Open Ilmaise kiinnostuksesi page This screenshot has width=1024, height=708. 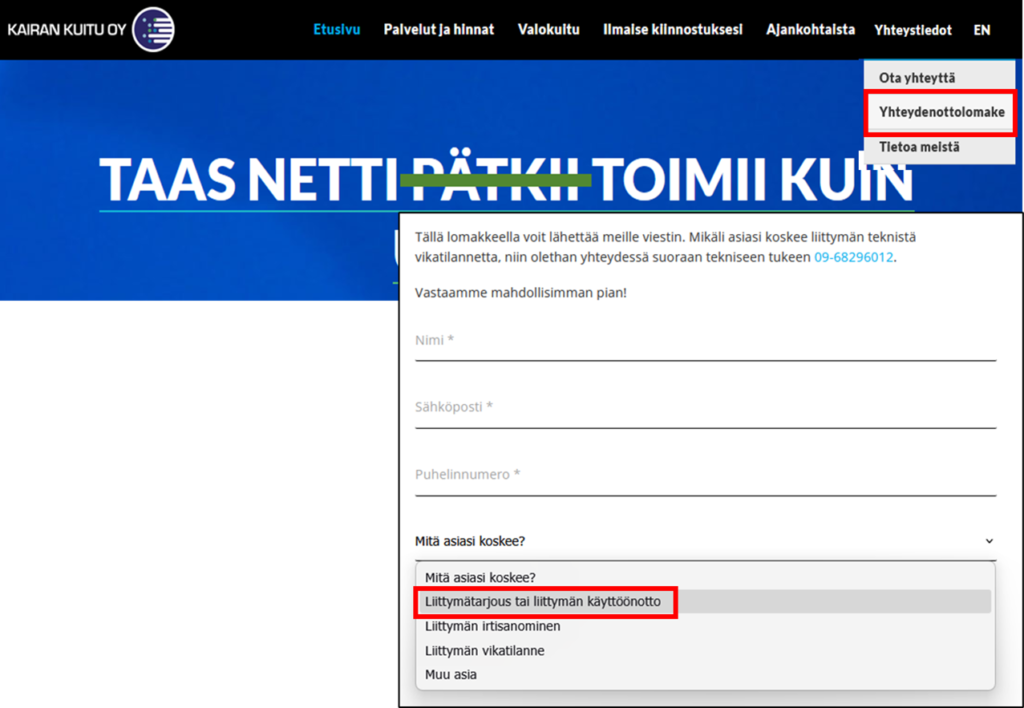pyautogui.click(x=672, y=30)
